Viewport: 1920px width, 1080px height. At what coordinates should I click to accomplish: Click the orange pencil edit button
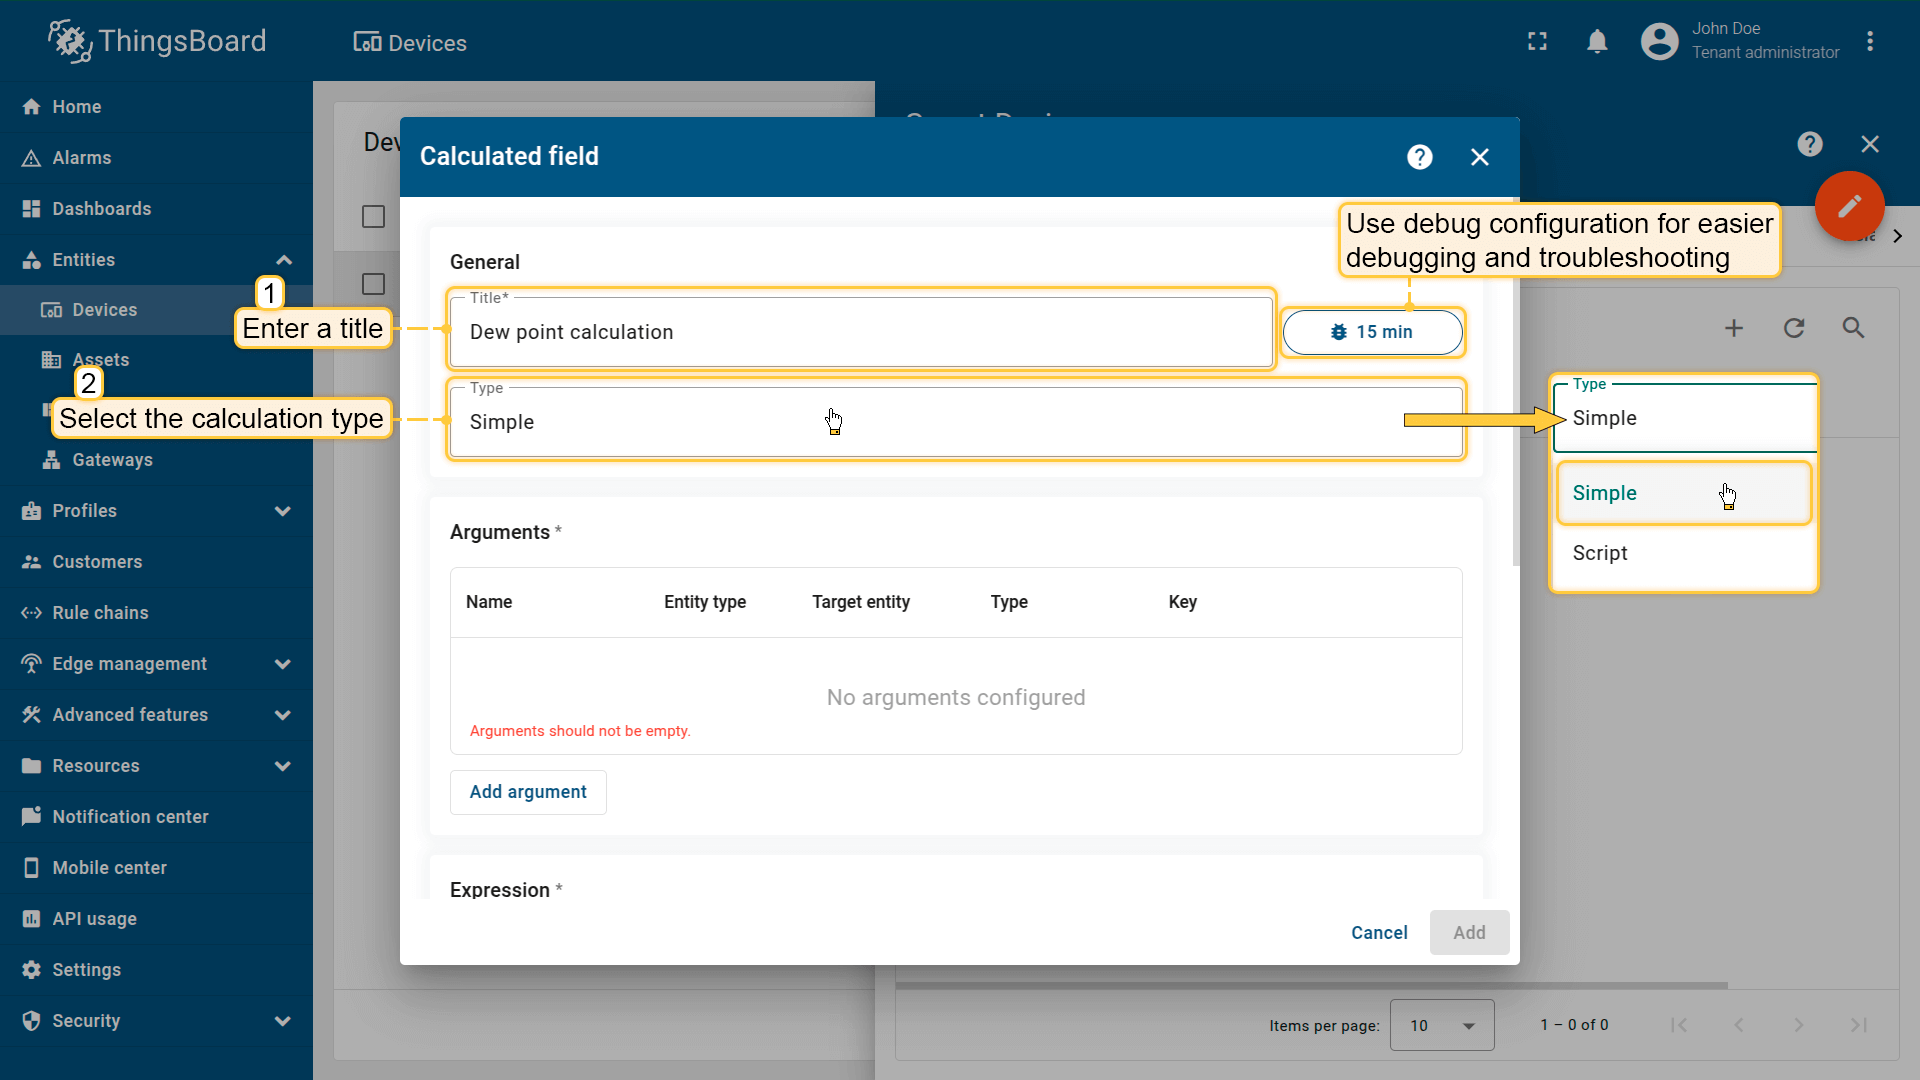[1849, 206]
